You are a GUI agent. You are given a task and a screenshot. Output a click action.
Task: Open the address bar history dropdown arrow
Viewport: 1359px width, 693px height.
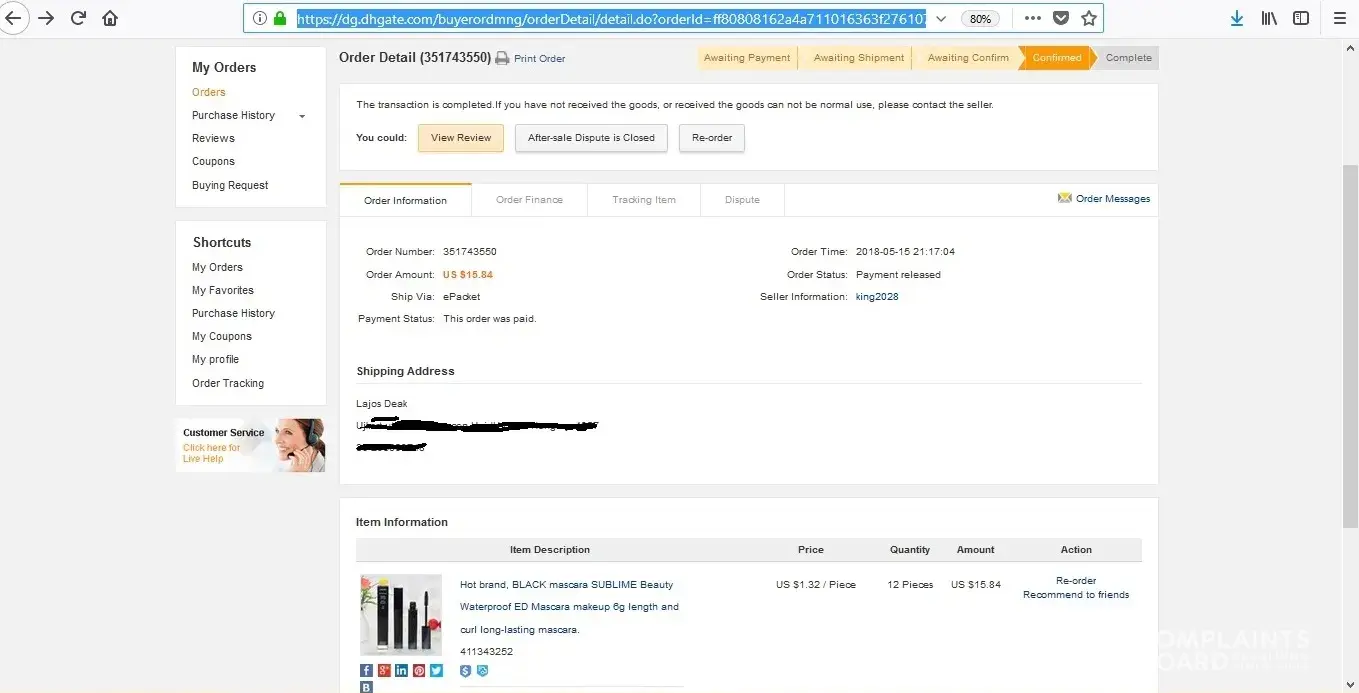coord(941,18)
